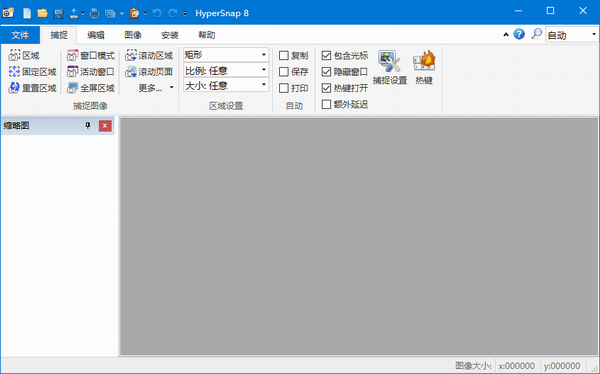Viewport: 600px width, 374px height.
Task: Expand the 更多... capture options menu
Action: (x=156, y=88)
